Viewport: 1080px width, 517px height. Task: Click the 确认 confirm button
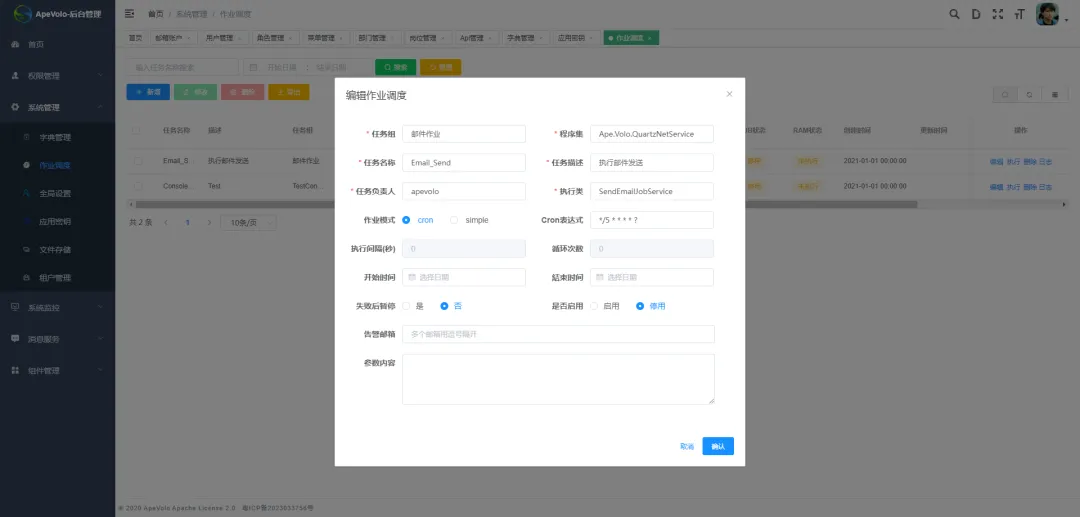(x=717, y=446)
